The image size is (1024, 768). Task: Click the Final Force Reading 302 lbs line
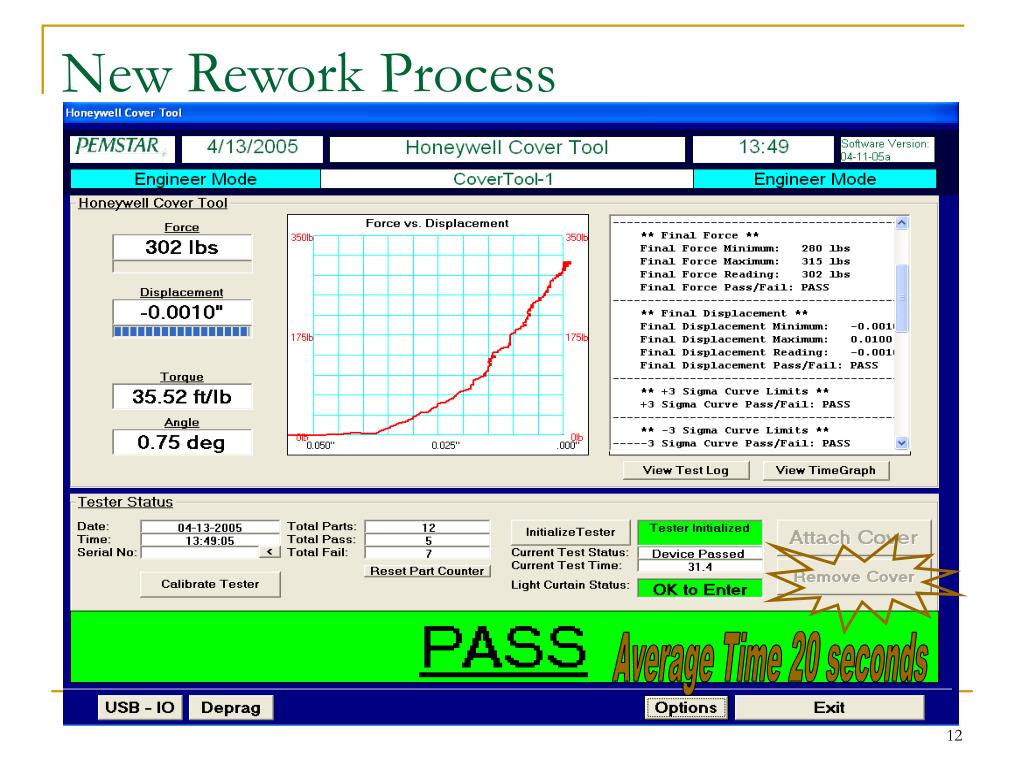point(744,274)
